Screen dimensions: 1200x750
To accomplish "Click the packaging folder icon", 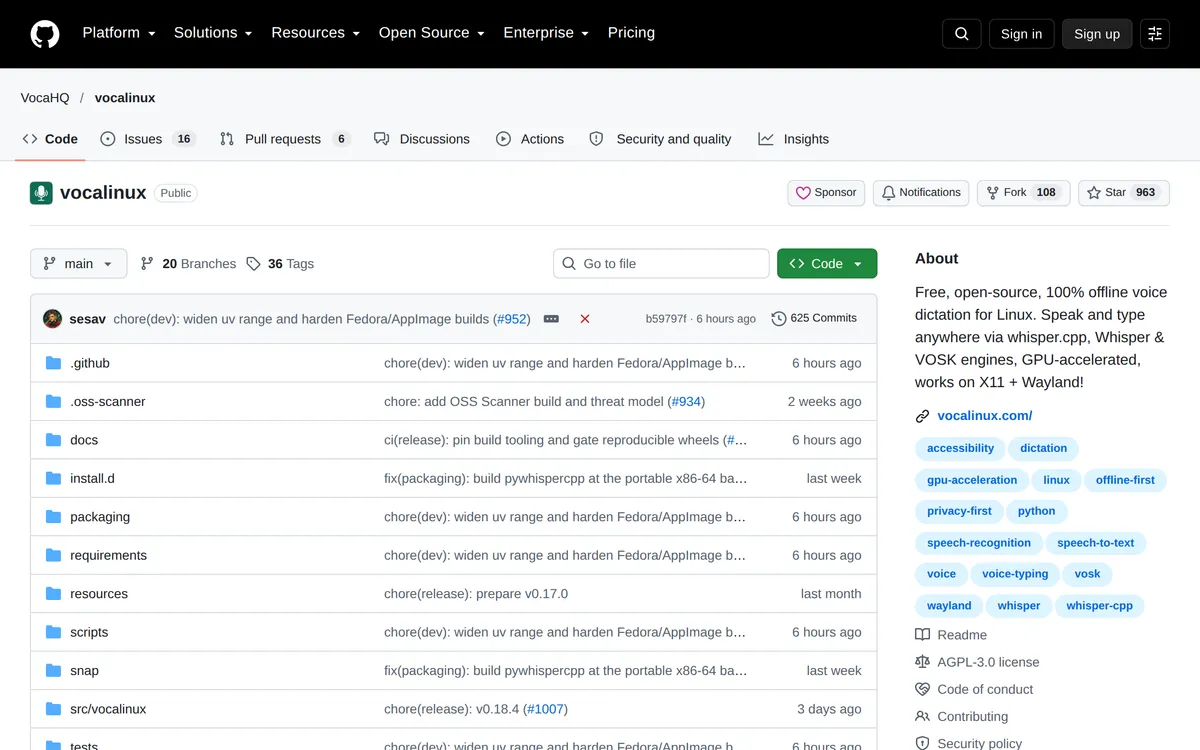I will pyautogui.click(x=53, y=517).
